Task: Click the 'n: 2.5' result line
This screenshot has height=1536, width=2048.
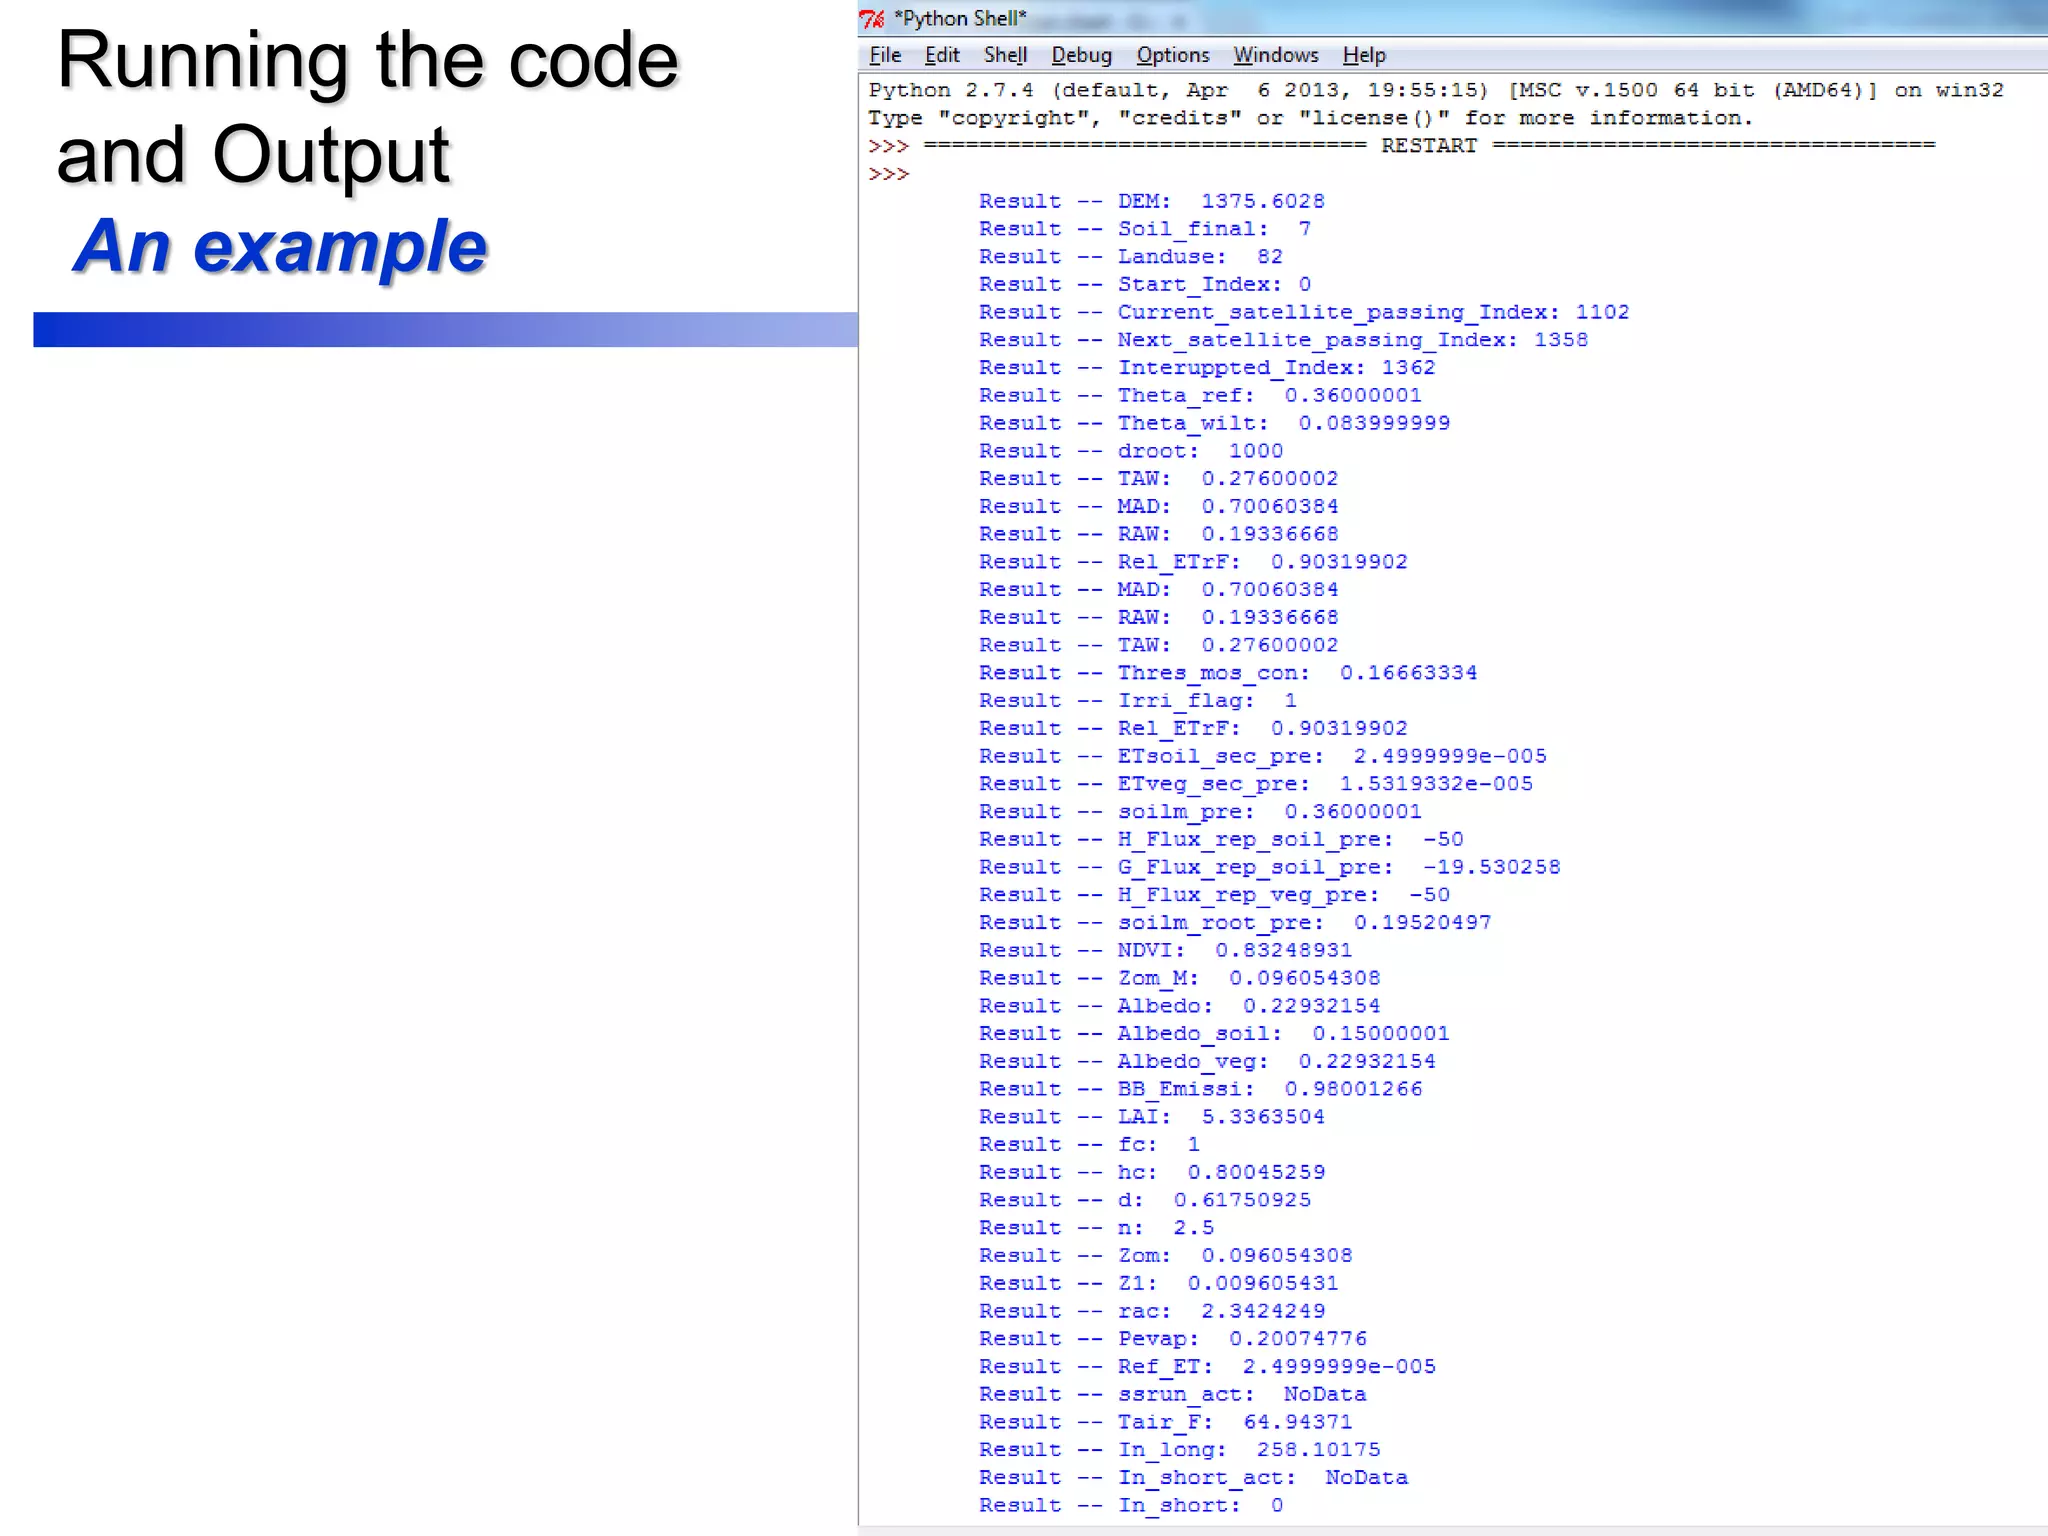Action: (1096, 1228)
